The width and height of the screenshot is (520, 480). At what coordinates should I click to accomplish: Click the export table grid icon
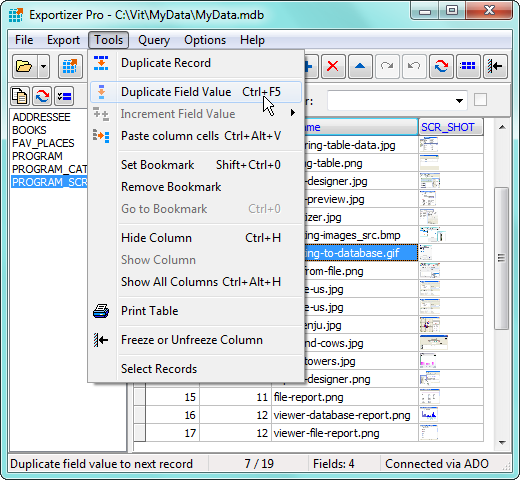70,66
